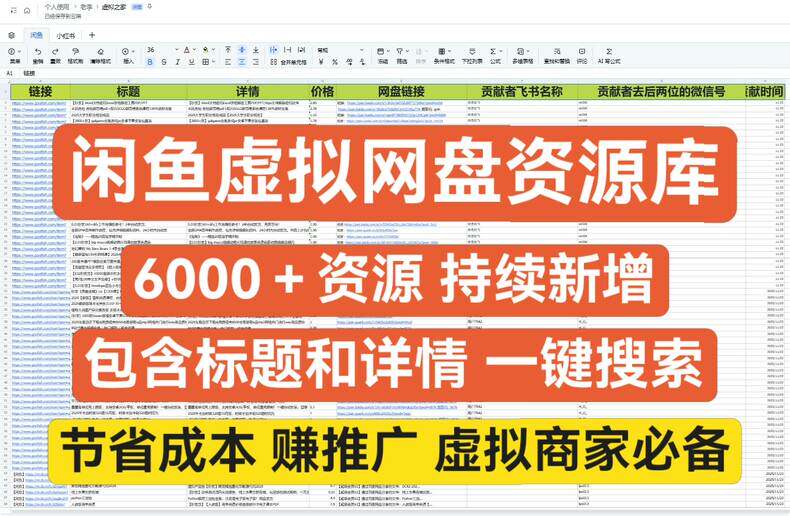
Task: Open the 公式 formula dropdown
Action: point(495,55)
